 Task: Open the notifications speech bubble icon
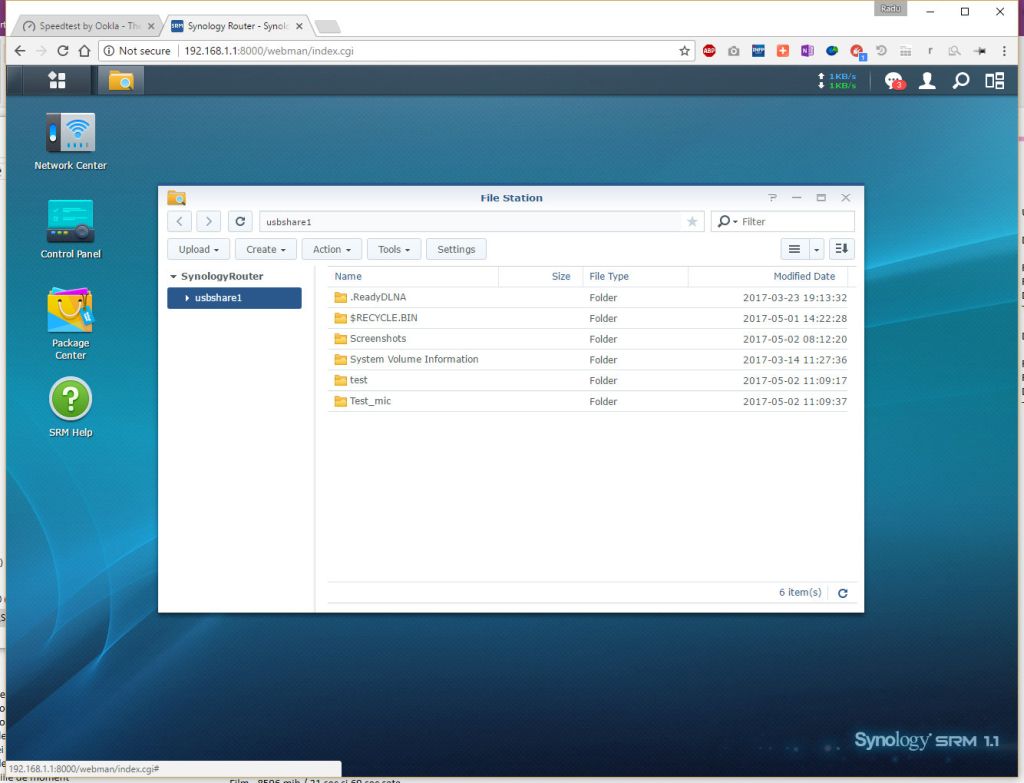[x=893, y=81]
